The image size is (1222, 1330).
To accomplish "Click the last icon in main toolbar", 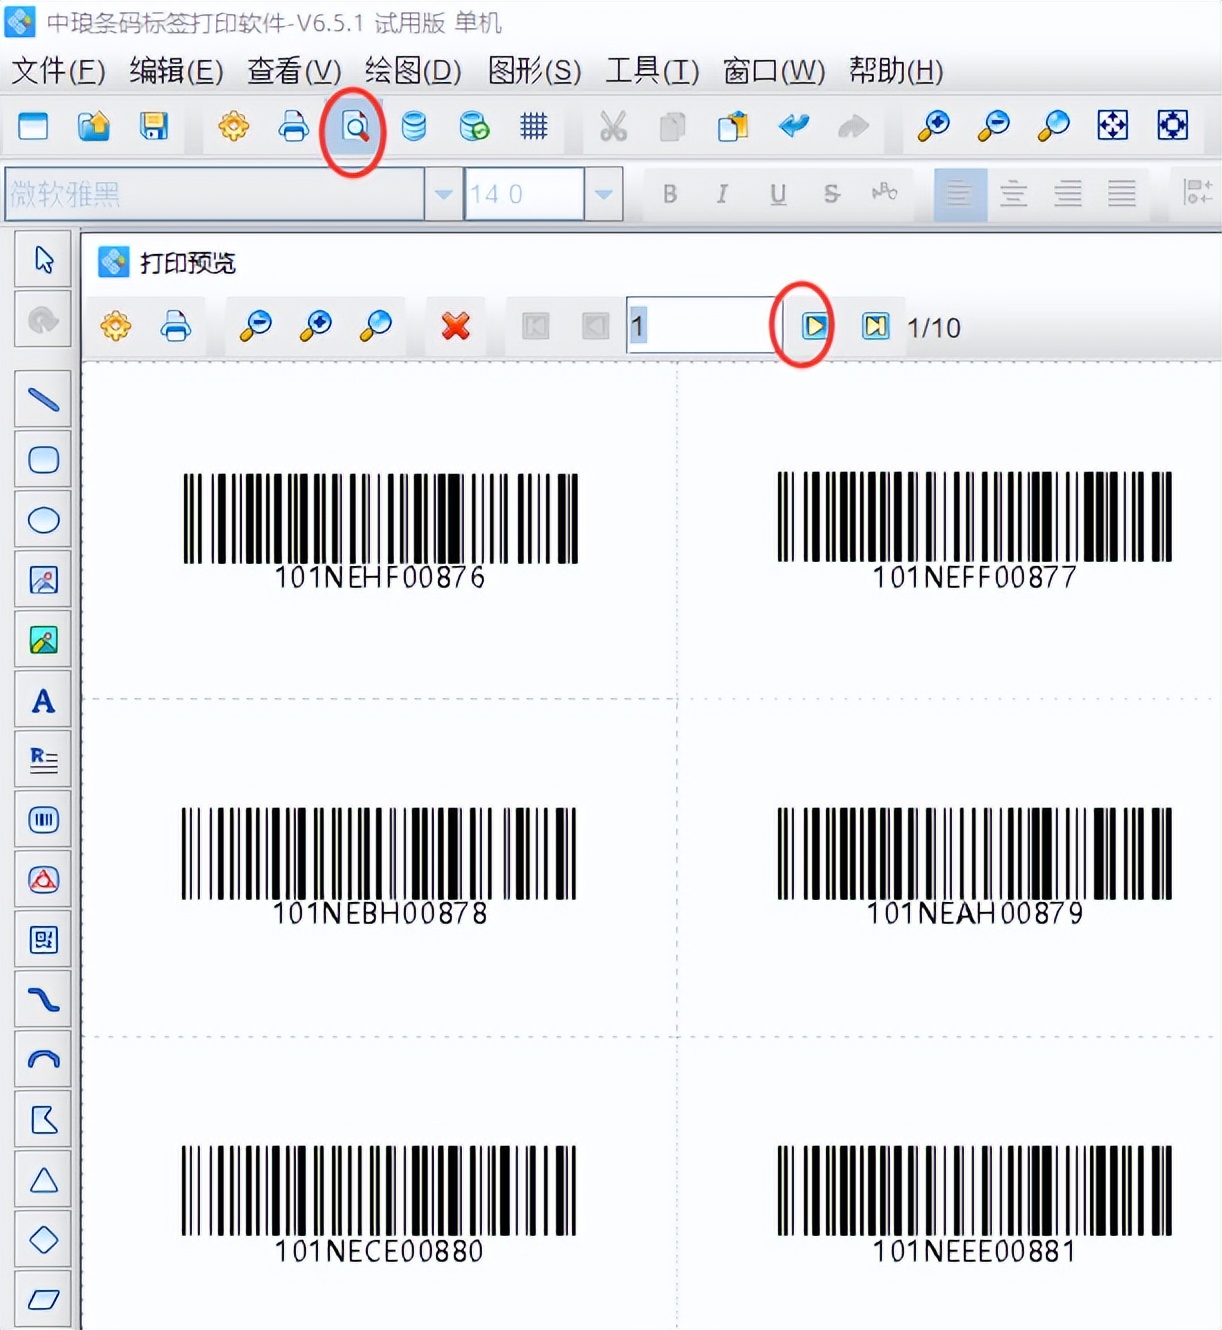I will coord(1172,126).
